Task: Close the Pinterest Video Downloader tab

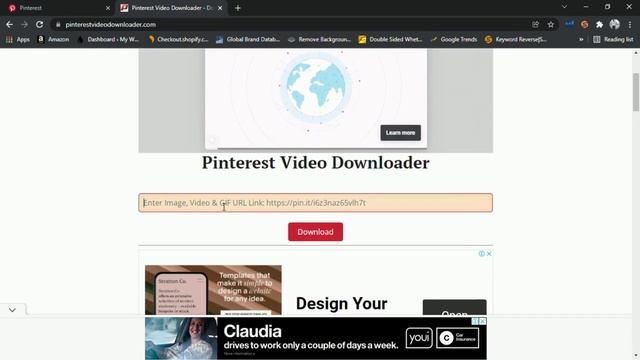Action: tap(220, 8)
